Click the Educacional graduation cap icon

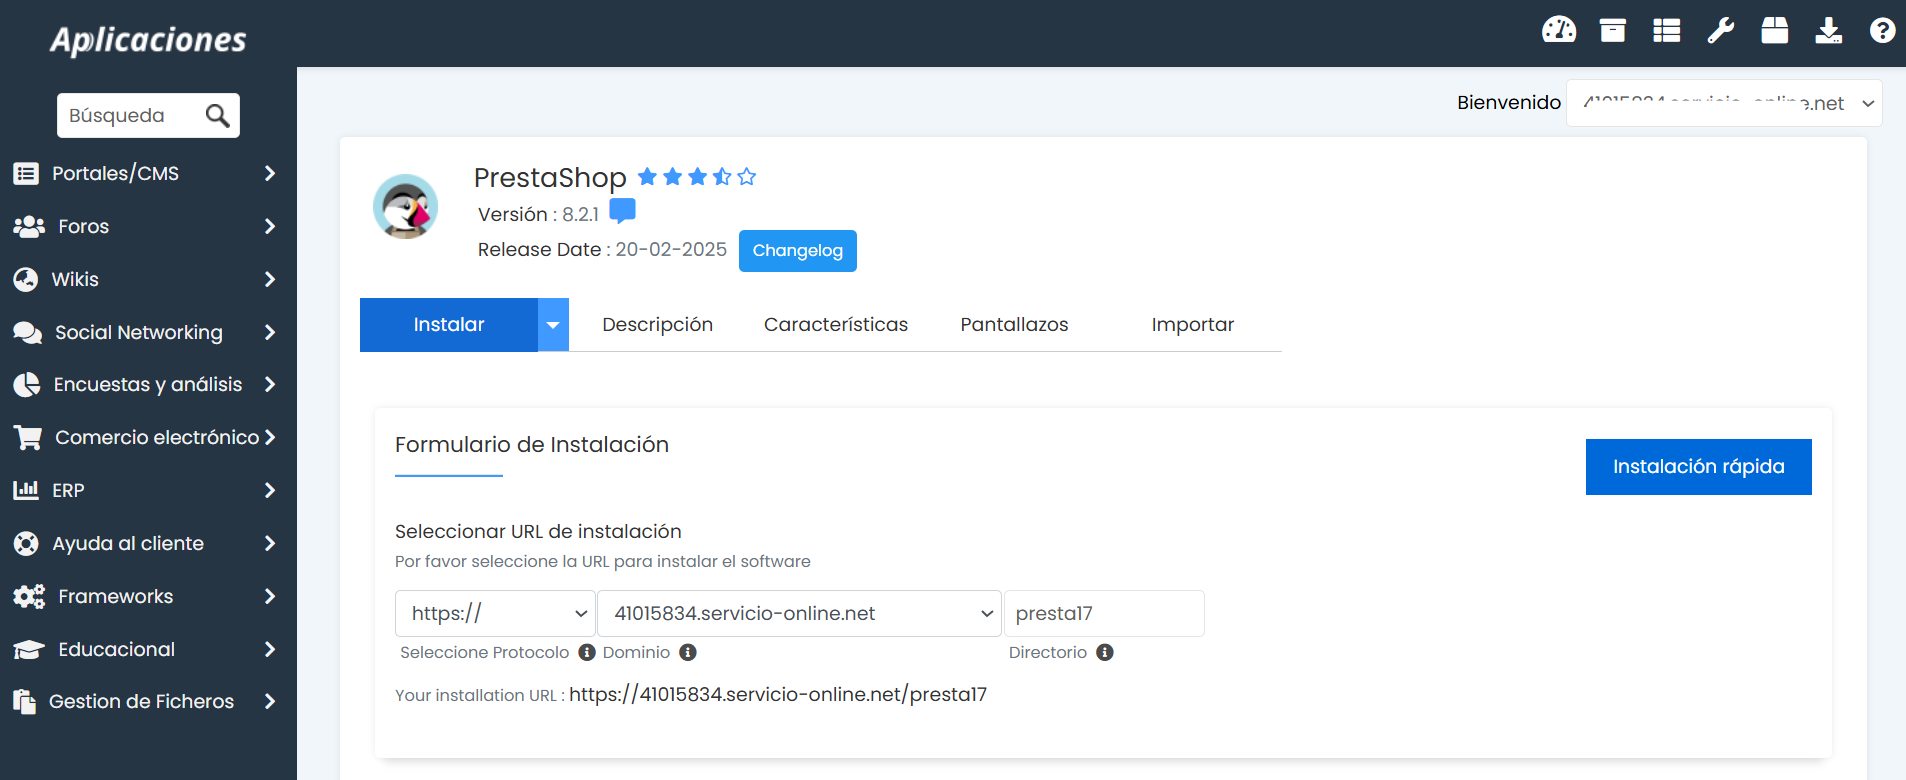(29, 649)
